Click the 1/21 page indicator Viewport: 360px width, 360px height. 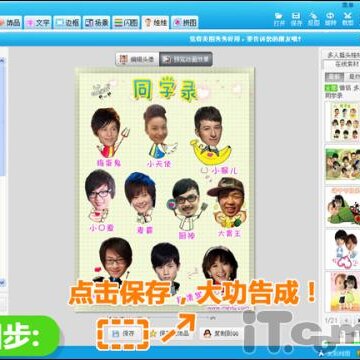(x=332, y=321)
